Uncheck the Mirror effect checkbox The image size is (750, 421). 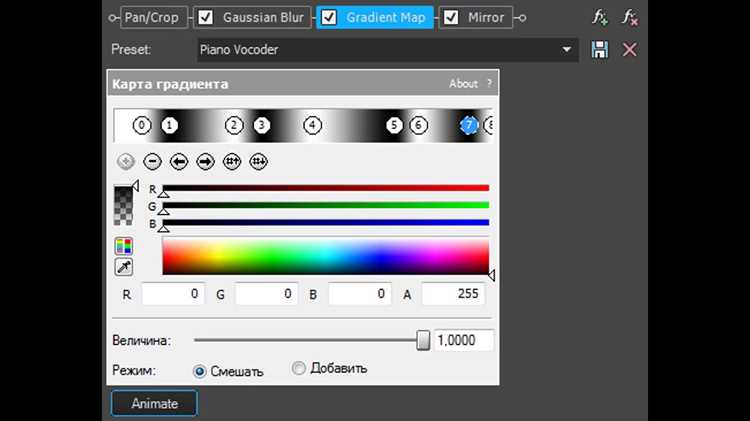coord(451,18)
